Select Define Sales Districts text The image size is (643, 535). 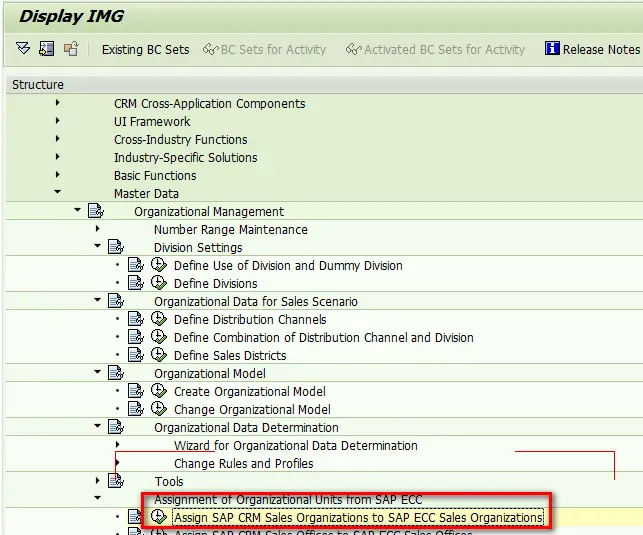(x=230, y=355)
